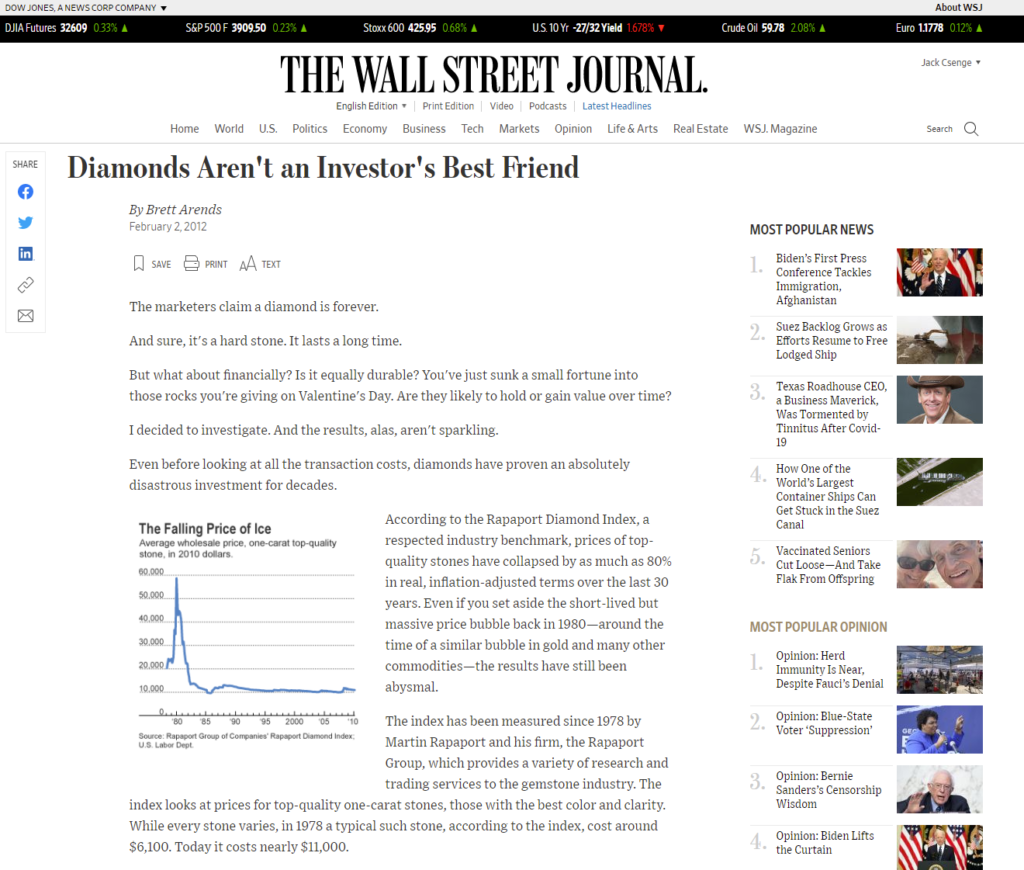Open the DJIA Futures ticker quote
1024x870 pixels.
(66, 28)
